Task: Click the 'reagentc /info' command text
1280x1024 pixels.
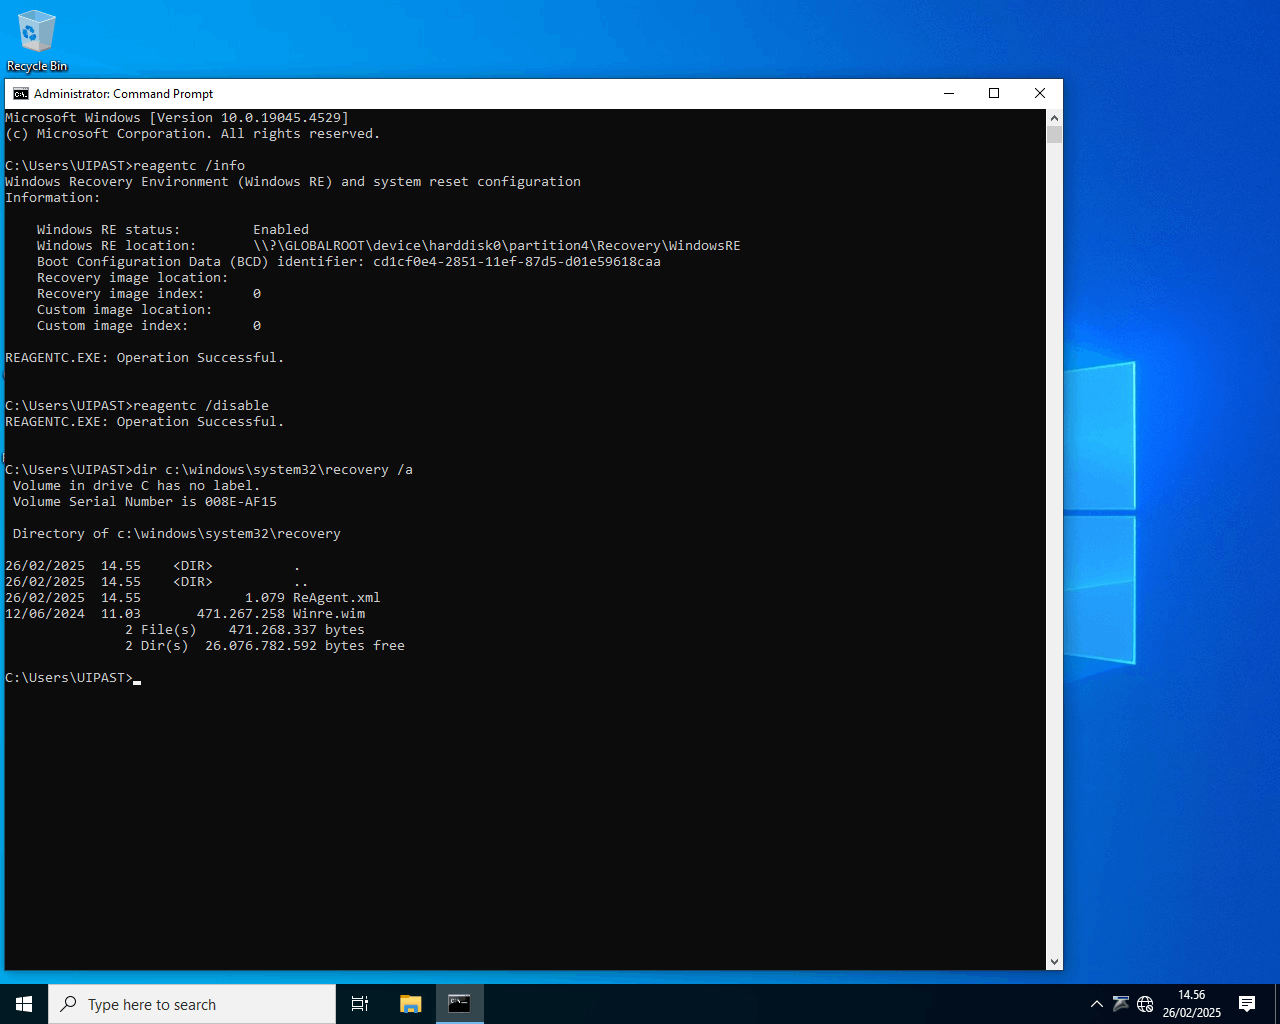Action: (189, 165)
